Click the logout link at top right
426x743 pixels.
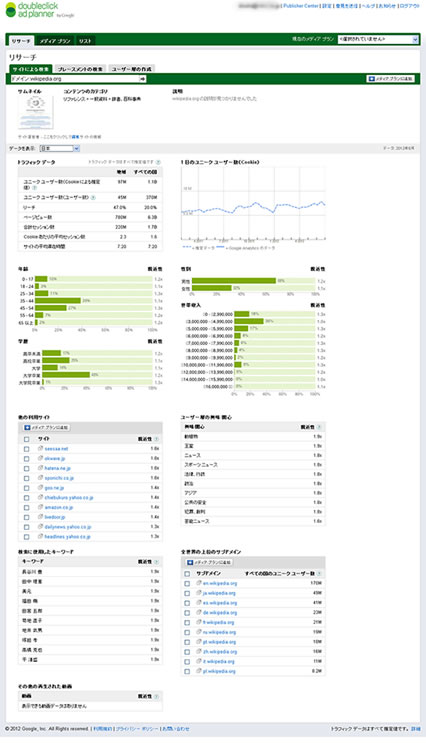click(x=409, y=6)
